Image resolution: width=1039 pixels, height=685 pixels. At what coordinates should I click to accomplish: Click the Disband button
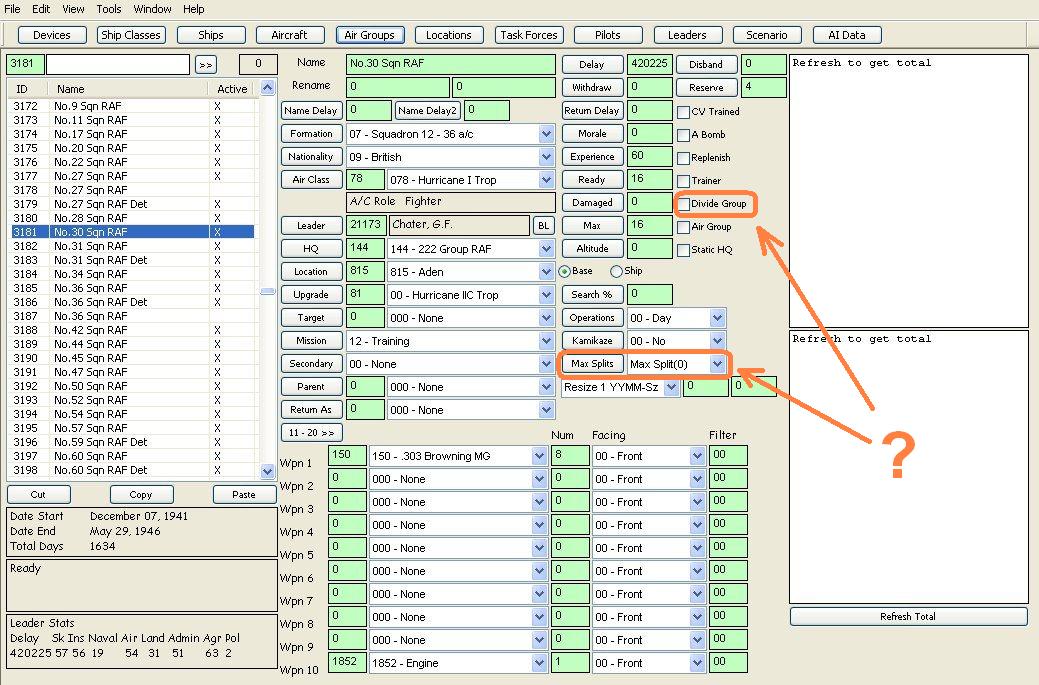click(x=706, y=64)
